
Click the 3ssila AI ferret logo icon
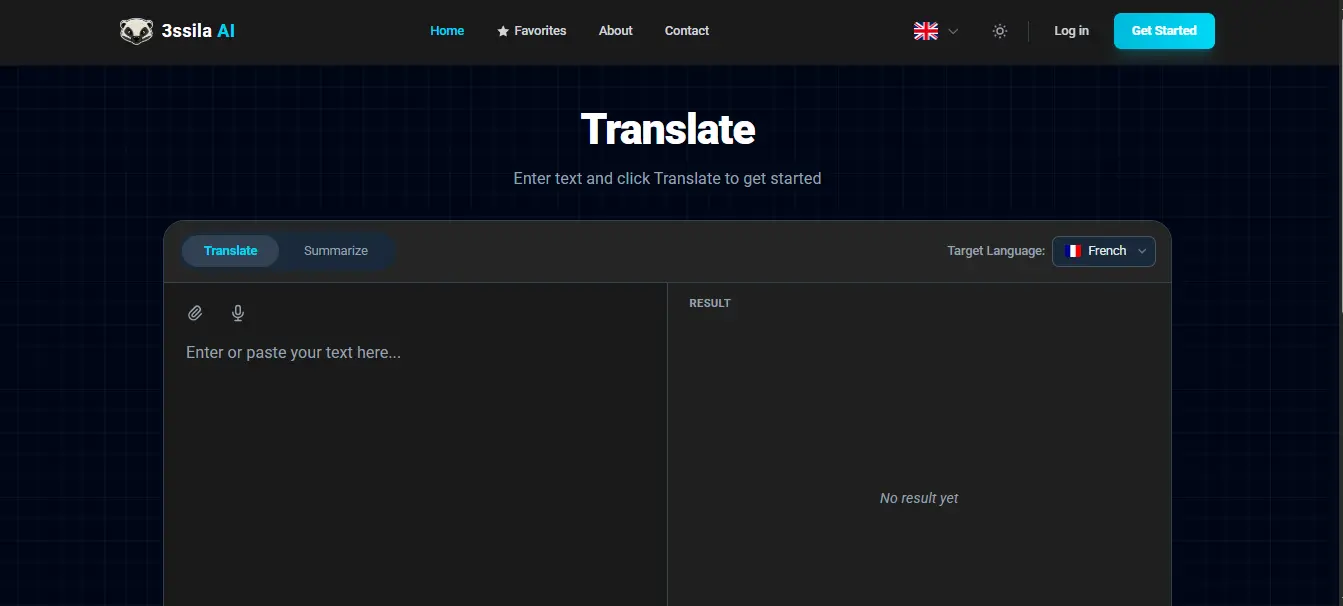136,31
